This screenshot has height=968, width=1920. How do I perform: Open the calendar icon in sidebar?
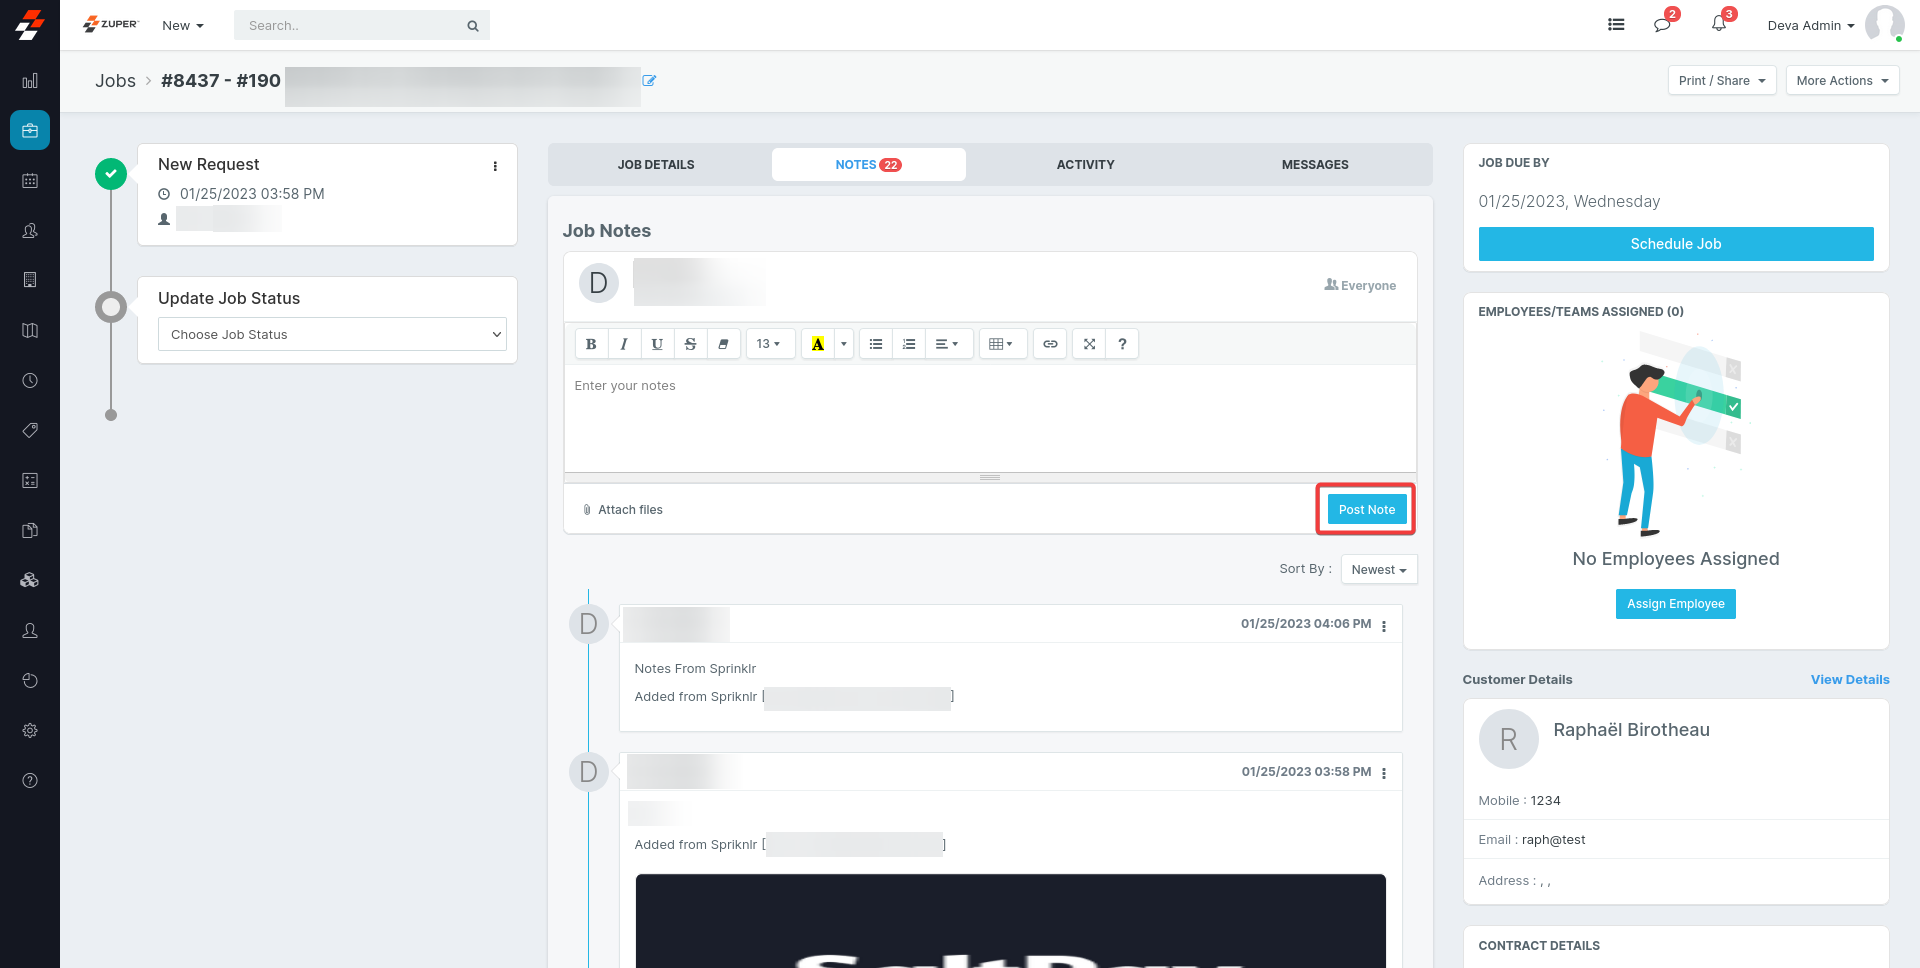coord(30,181)
